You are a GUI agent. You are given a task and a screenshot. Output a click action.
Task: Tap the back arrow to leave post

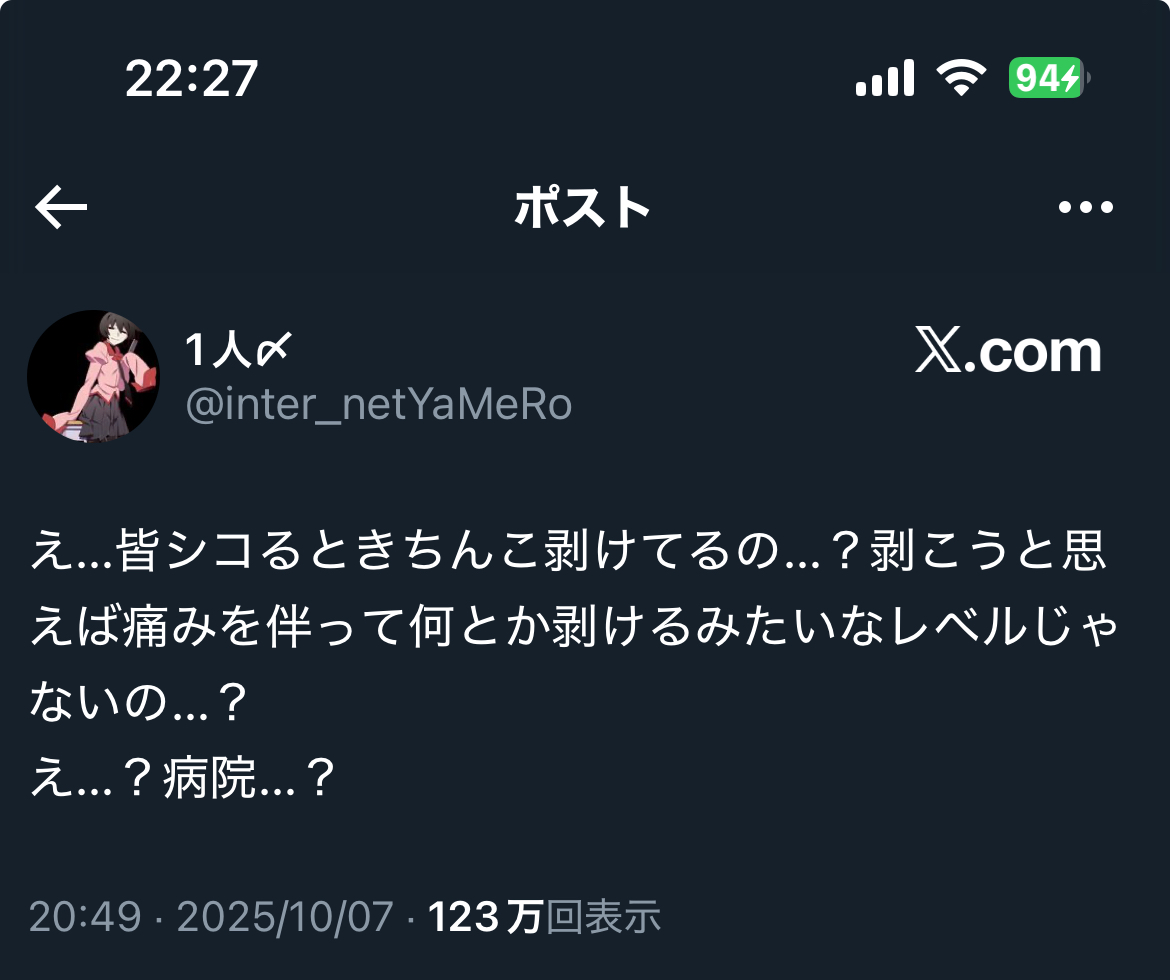point(61,207)
